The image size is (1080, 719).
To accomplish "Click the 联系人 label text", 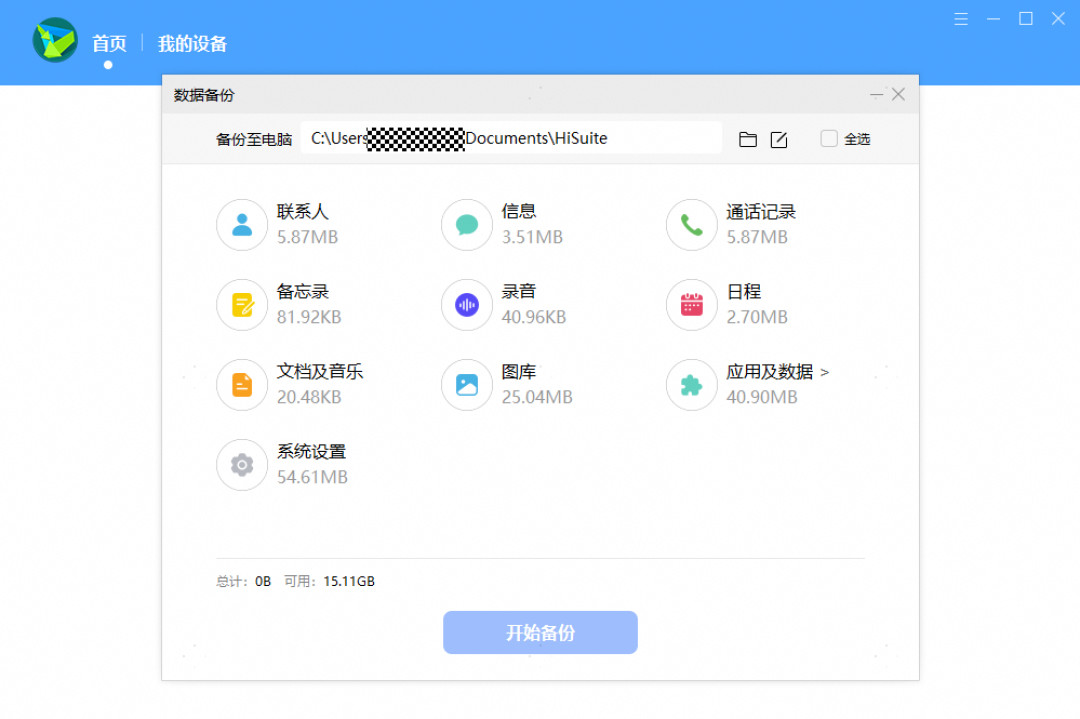I will [x=302, y=211].
